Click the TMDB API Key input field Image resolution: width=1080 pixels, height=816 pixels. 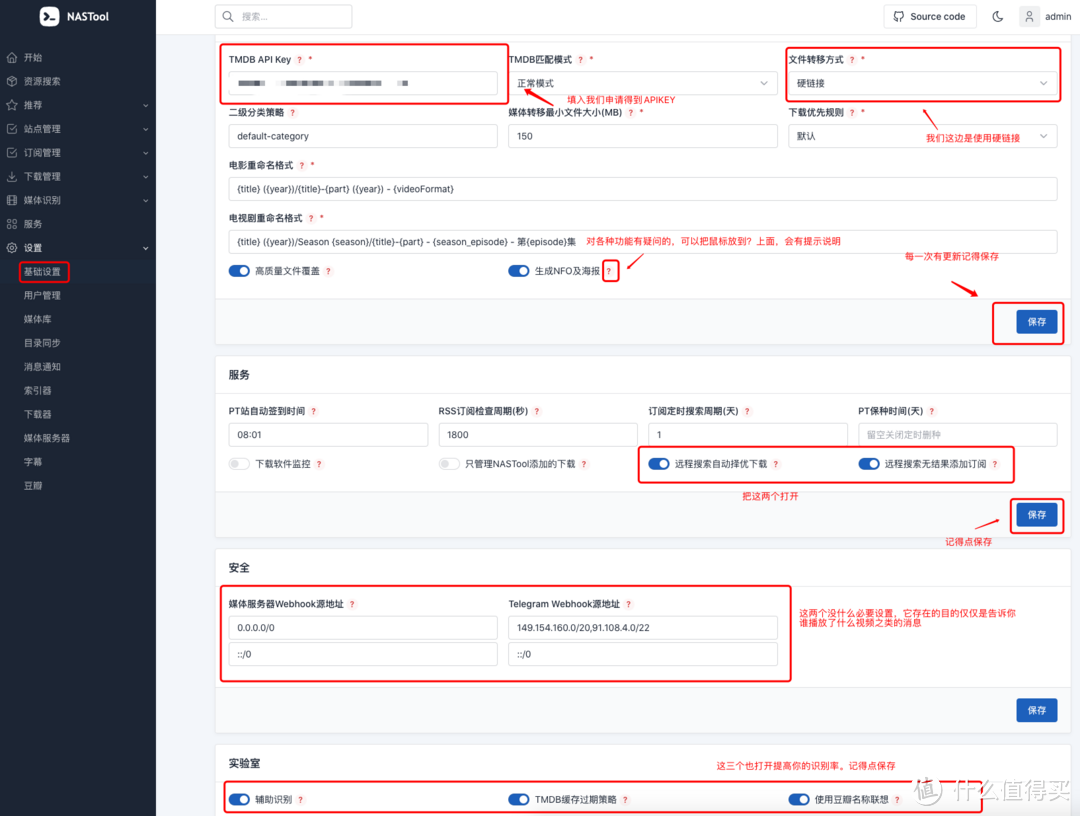click(x=362, y=83)
